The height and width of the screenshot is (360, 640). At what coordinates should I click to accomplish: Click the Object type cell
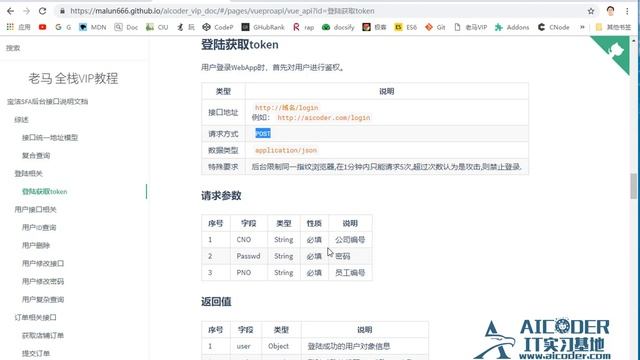pyautogui.click(x=281, y=346)
